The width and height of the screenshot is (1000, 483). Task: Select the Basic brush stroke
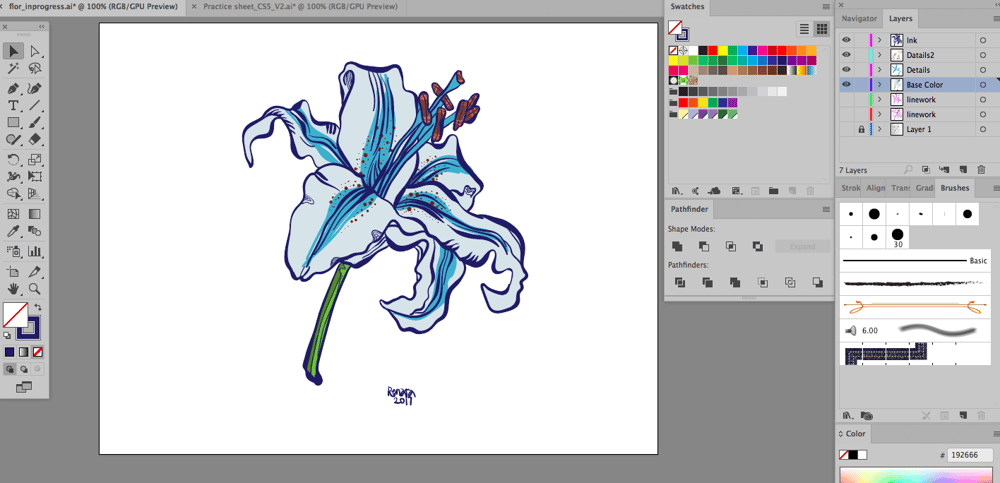914,261
